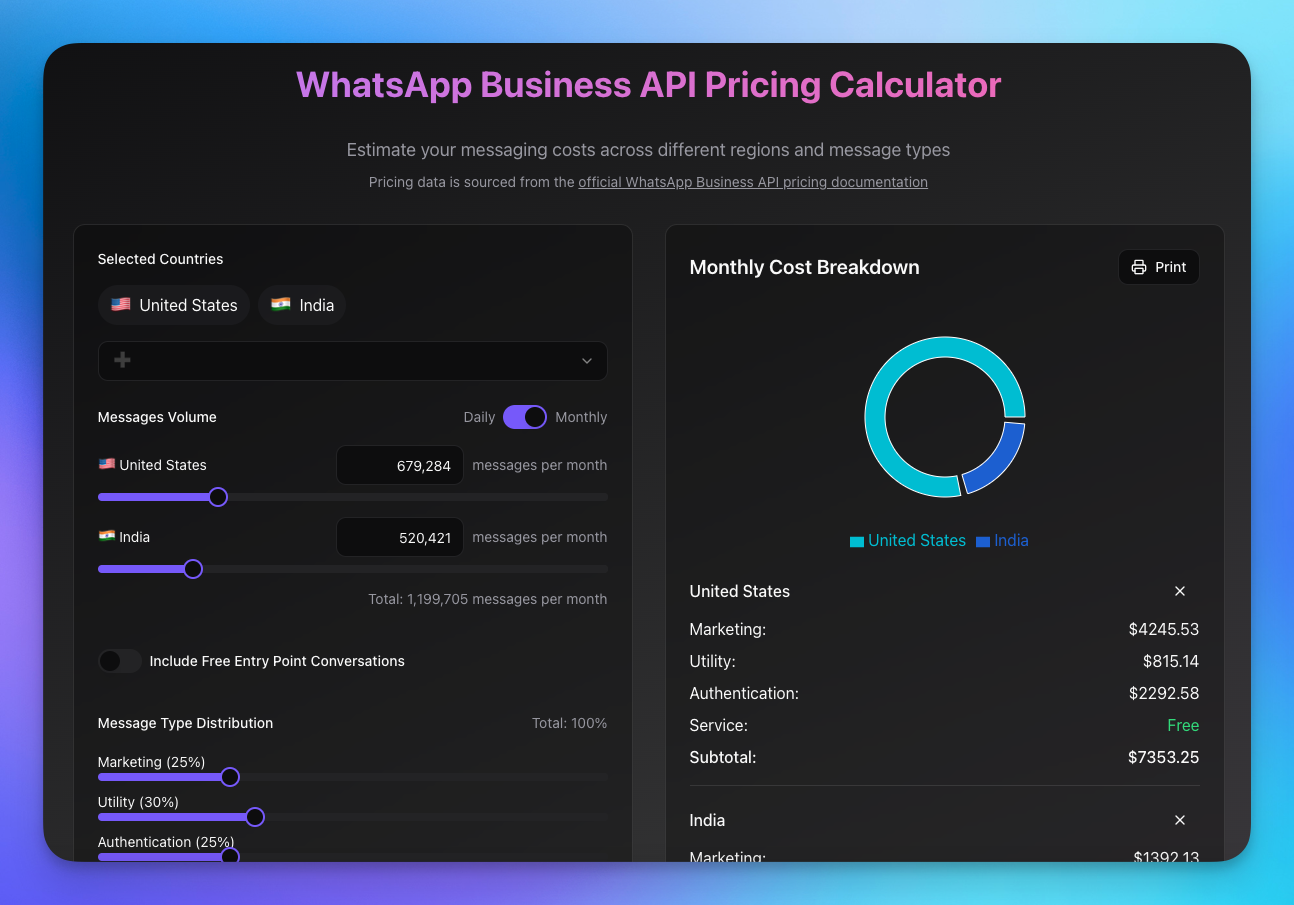
Task: Click the blue India legend swatch
Action: 981,540
